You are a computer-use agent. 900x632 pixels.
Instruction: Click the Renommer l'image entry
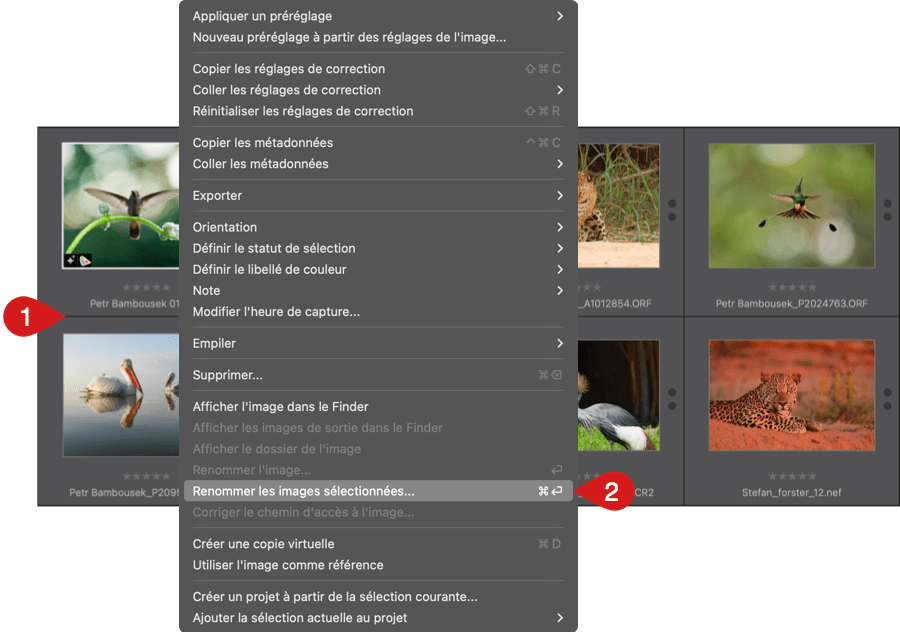click(x=378, y=471)
